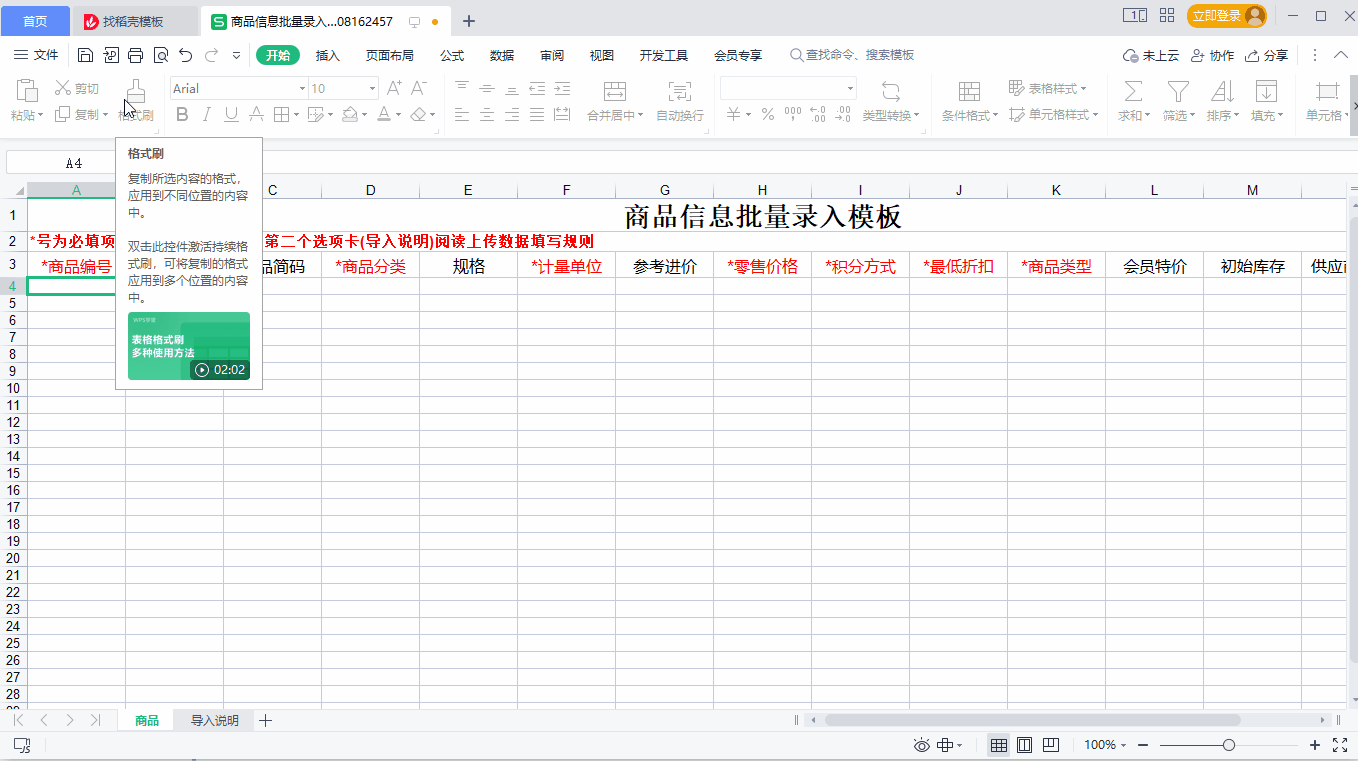The height and width of the screenshot is (761, 1358).
Task: Enable Wrap Text (自动换行)
Action: point(679,100)
